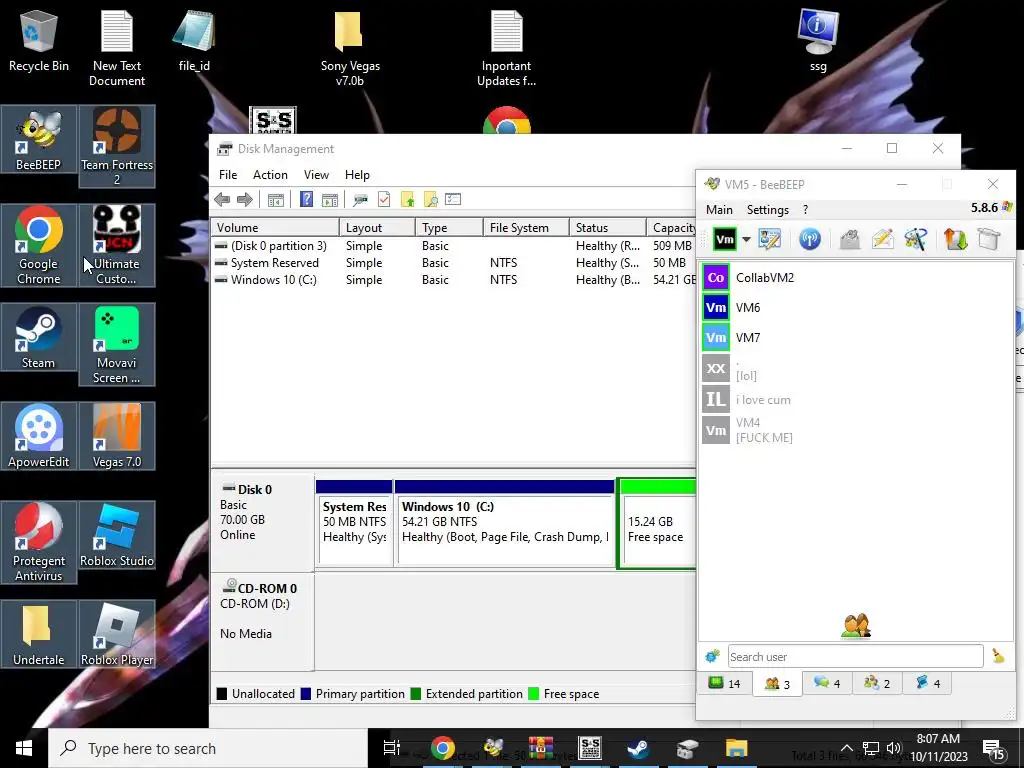The height and width of the screenshot is (768, 1024).
Task: Click the yellow note with magnifier icon
Action: pyautogui.click(x=430, y=199)
